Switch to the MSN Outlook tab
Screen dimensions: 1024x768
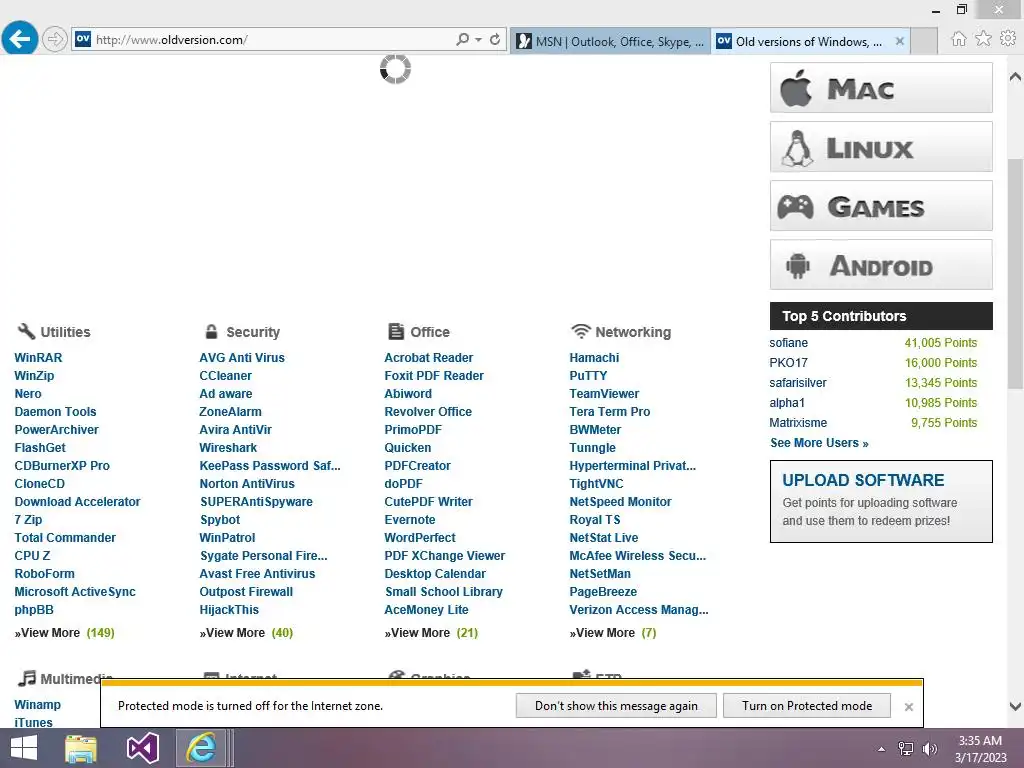point(610,41)
